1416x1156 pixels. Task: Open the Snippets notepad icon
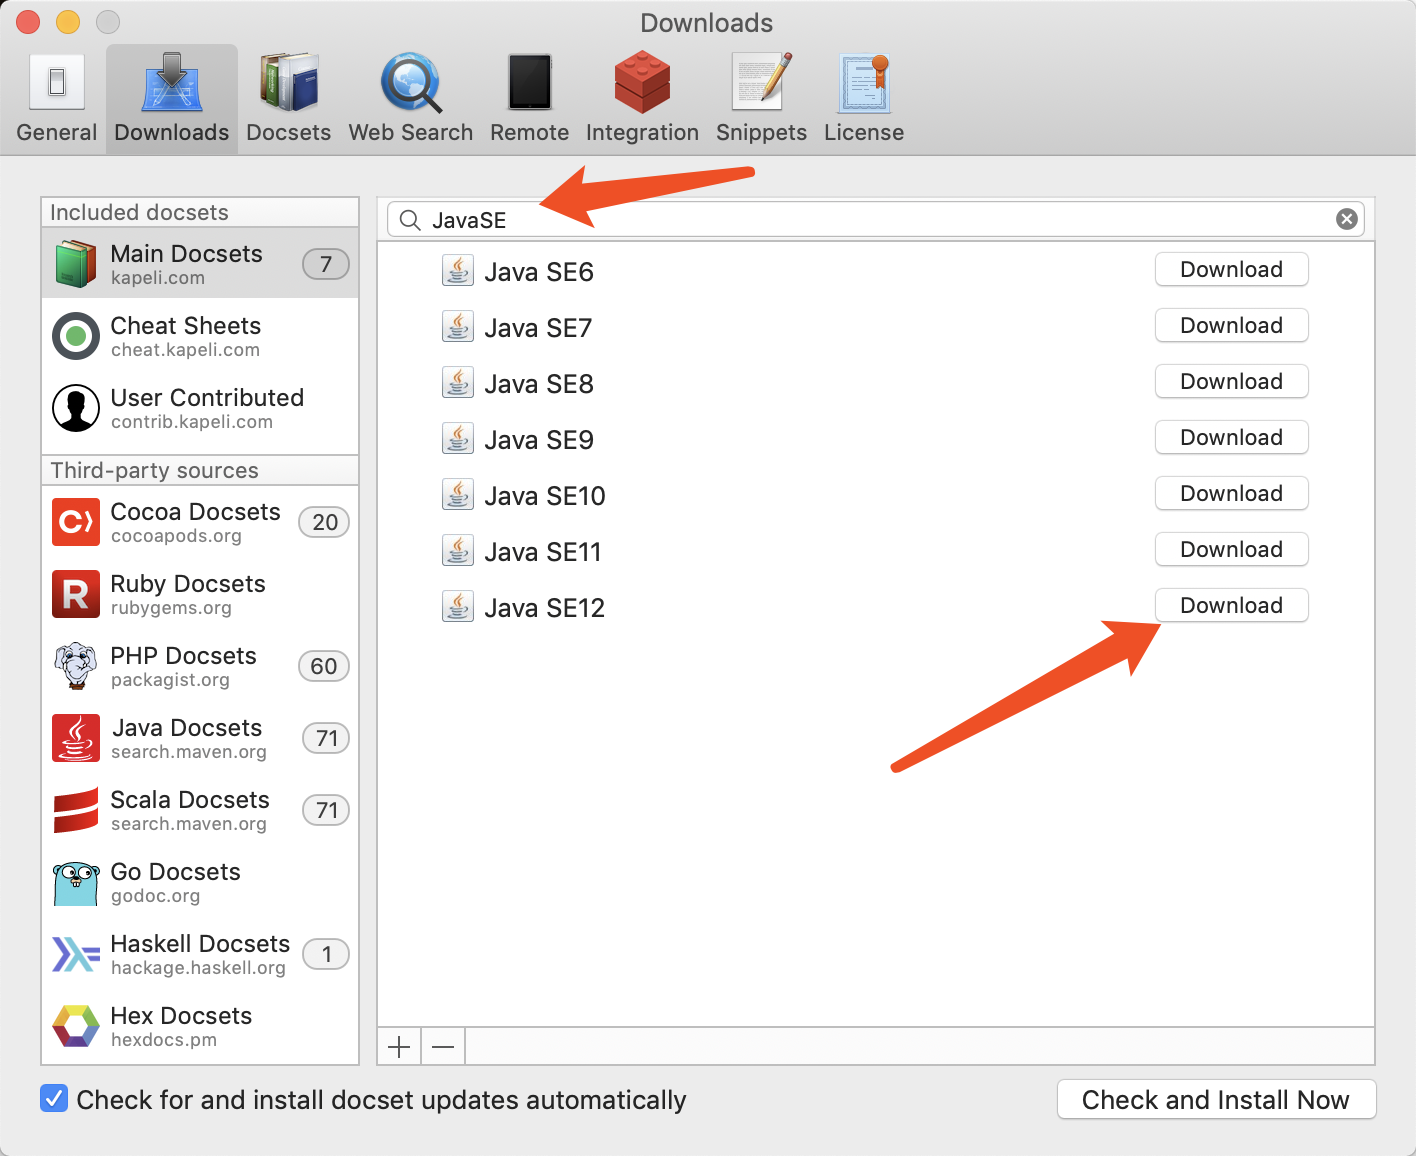pos(762,82)
